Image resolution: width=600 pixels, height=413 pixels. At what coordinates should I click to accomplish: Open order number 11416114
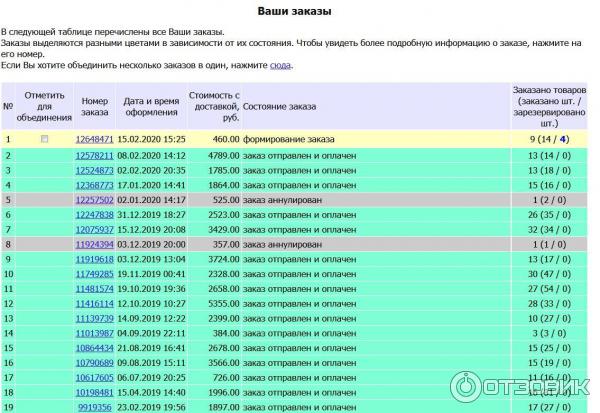(95, 304)
